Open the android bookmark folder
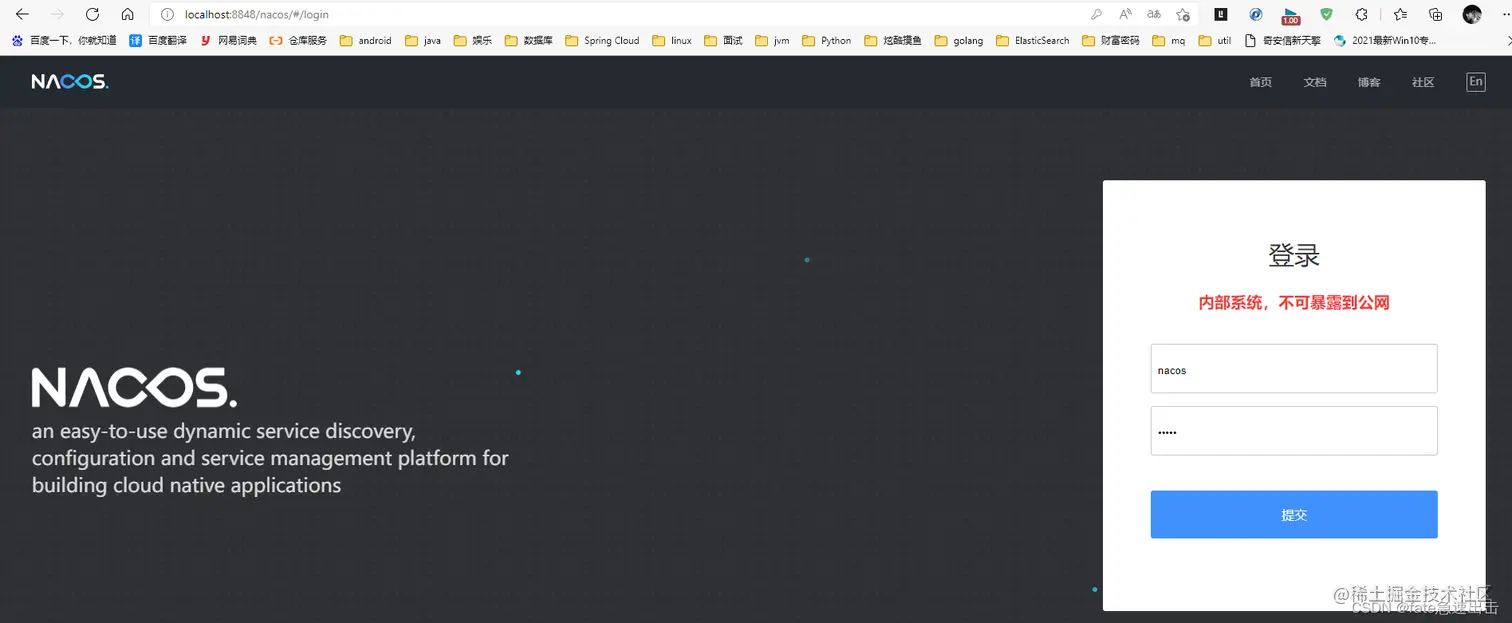The width and height of the screenshot is (1512, 623). pos(366,41)
